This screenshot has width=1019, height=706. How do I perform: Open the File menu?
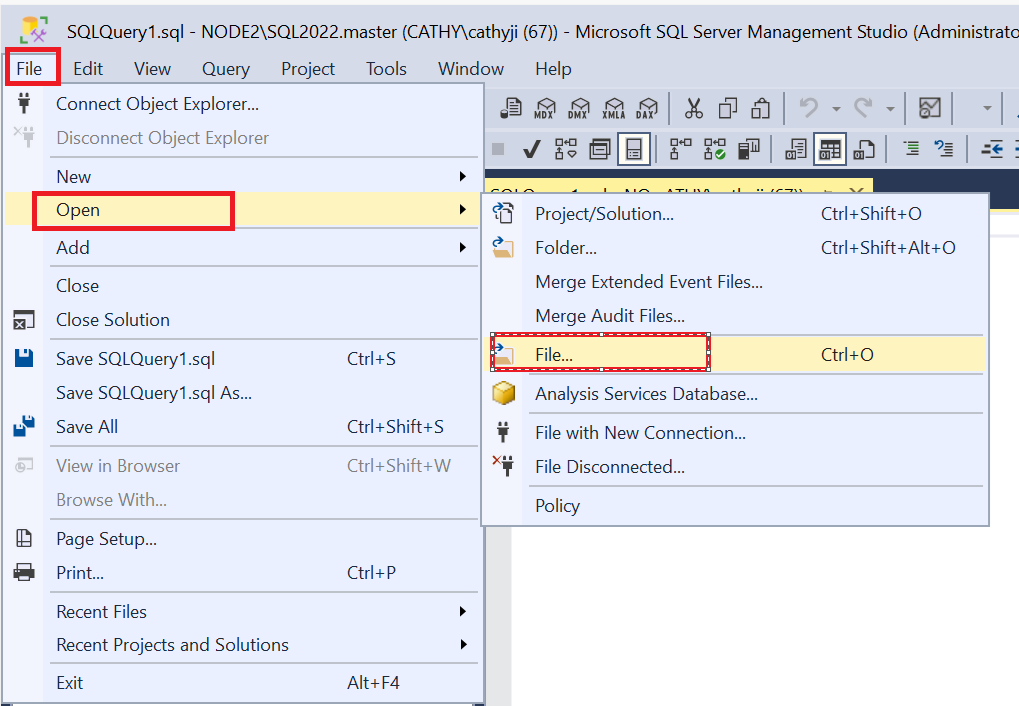(29, 68)
